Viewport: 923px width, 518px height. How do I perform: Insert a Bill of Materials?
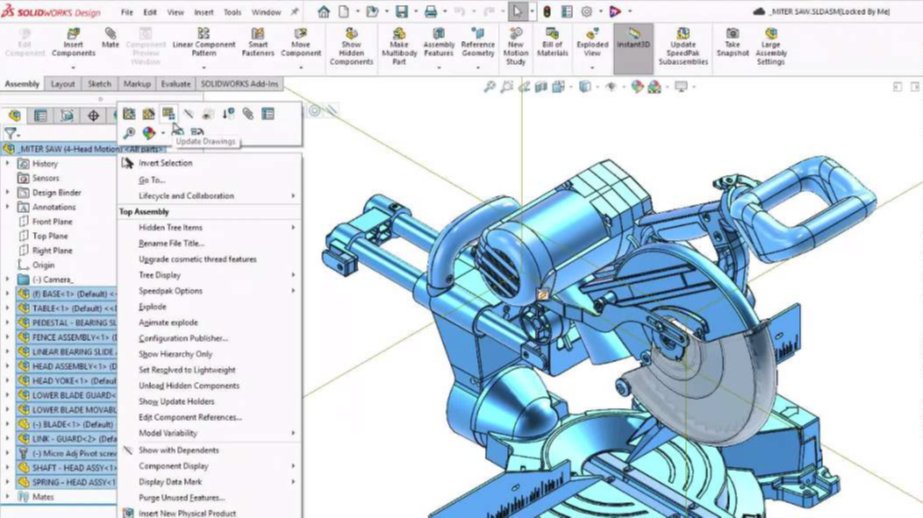point(552,42)
